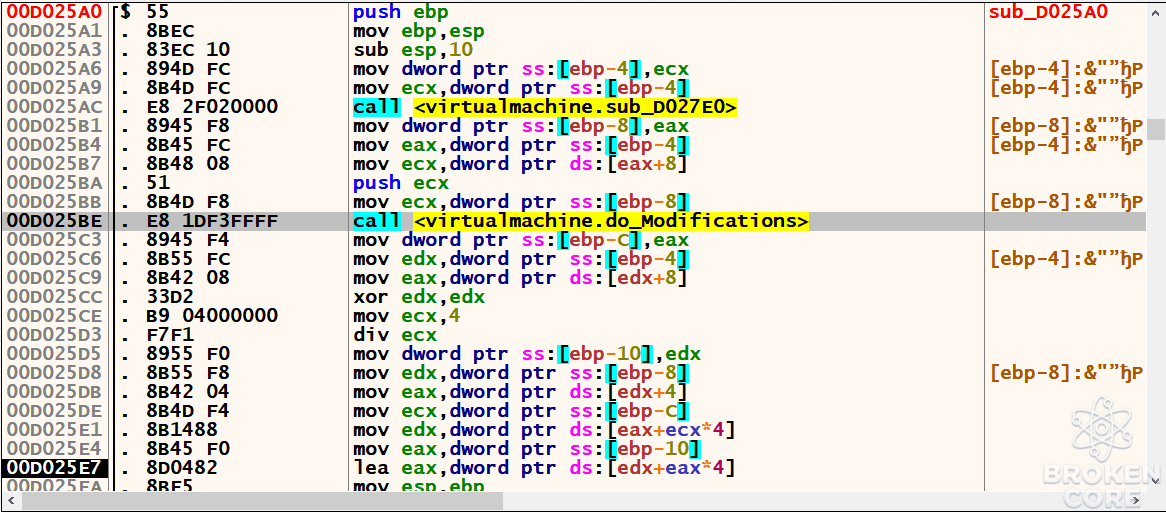Click the bytes B9 04000000
The width and height of the screenshot is (1166, 512).
tap(212, 316)
